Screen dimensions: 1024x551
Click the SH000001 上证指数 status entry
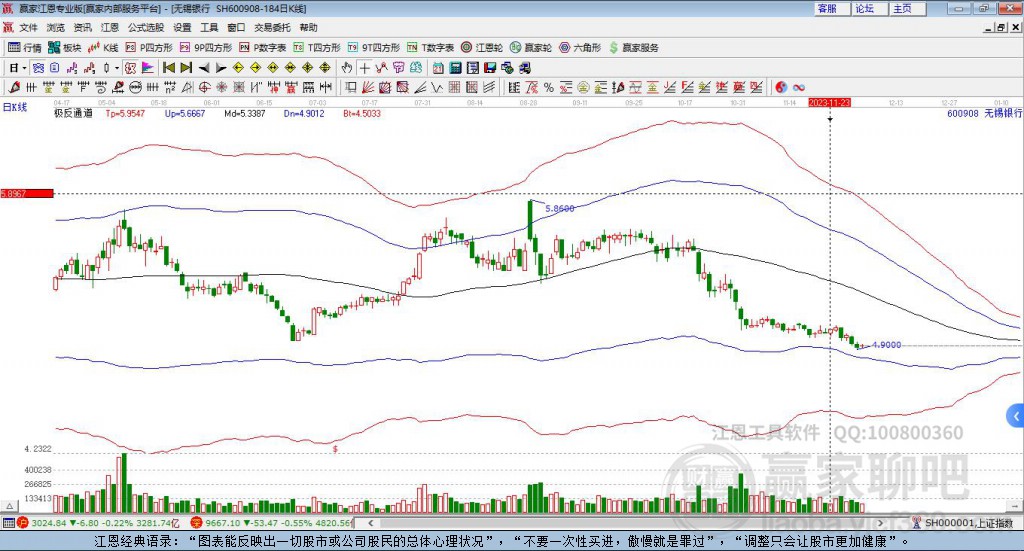click(963, 523)
